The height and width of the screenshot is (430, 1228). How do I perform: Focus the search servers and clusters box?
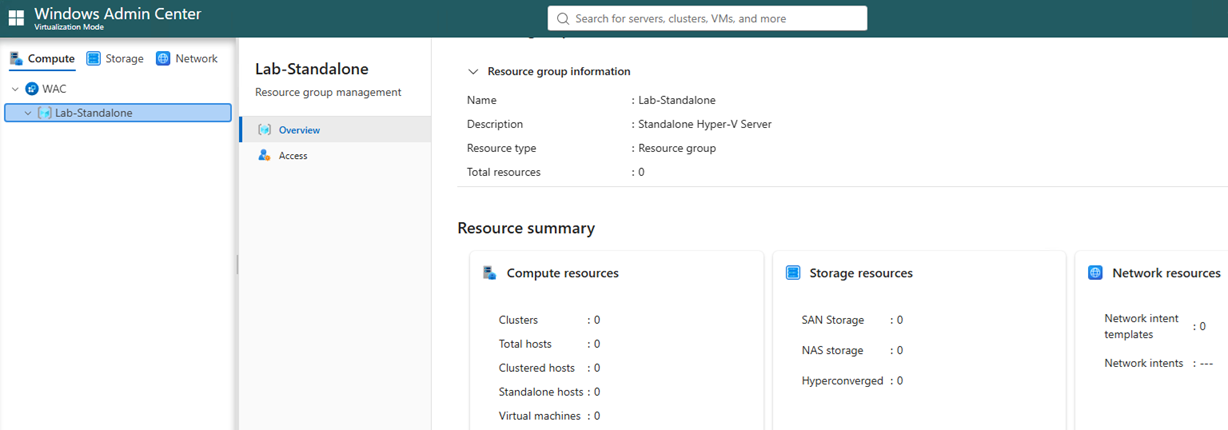707,18
